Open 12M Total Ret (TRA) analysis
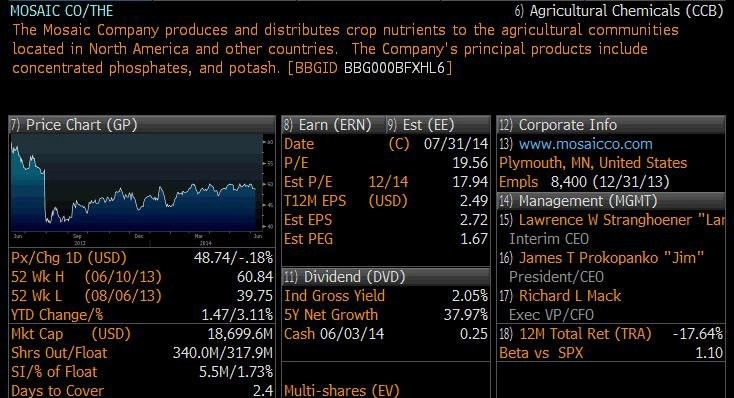The width and height of the screenshot is (734, 398). pyautogui.click(x=576, y=334)
